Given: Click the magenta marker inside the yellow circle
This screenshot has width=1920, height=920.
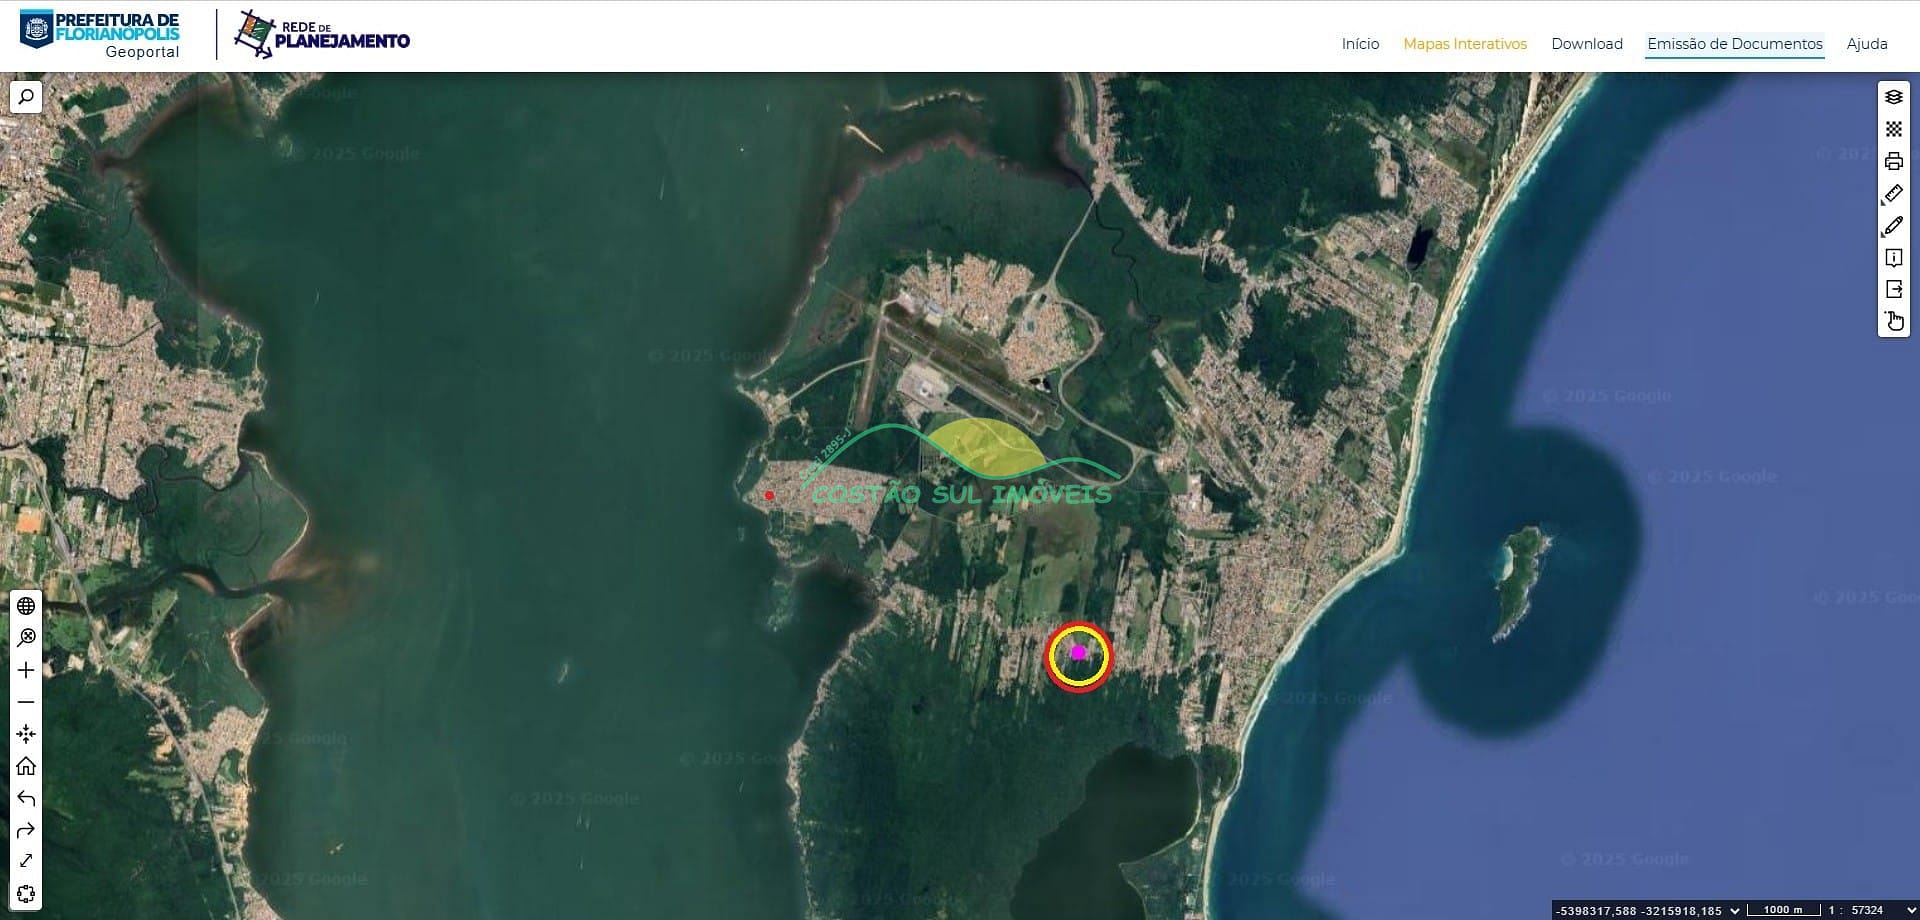Looking at the screenshot, I should click(1078, 652).
